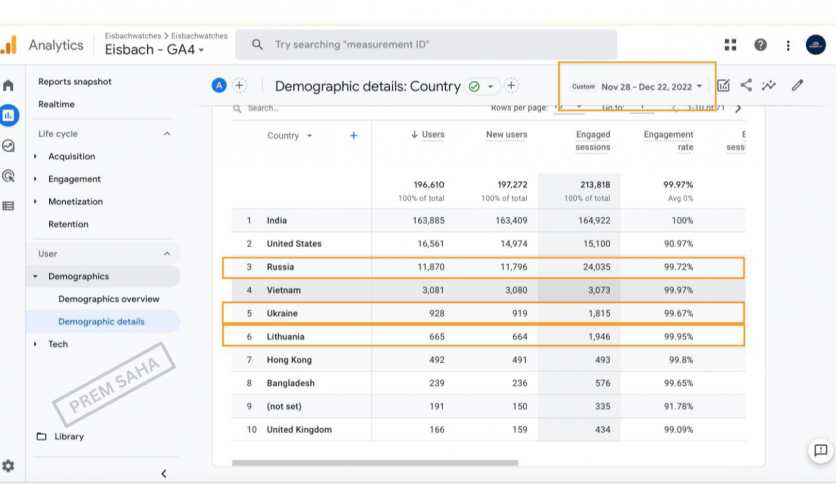
Task: Open the Demographics overview report
Action: pos(108,299)
